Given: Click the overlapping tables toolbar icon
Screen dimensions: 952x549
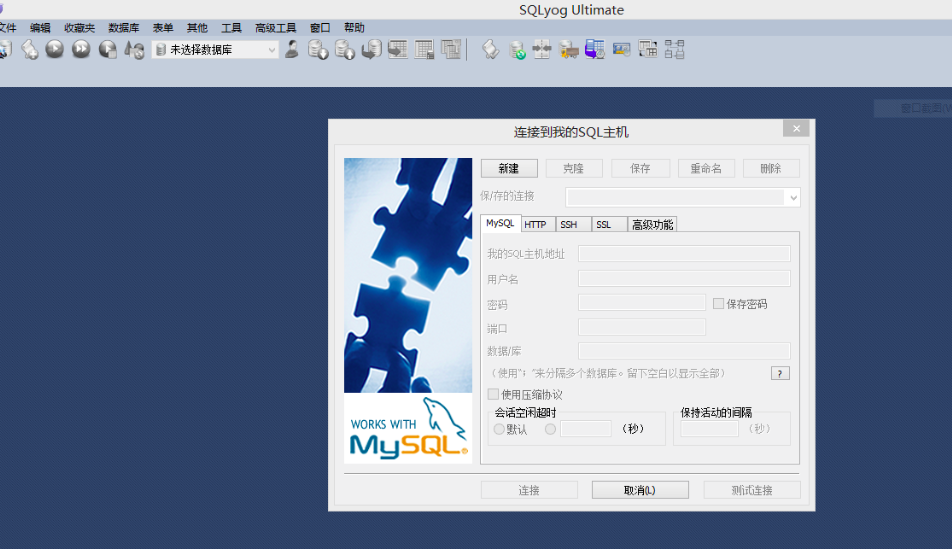Looking at the screenshot, I should [x=451, y=49].
